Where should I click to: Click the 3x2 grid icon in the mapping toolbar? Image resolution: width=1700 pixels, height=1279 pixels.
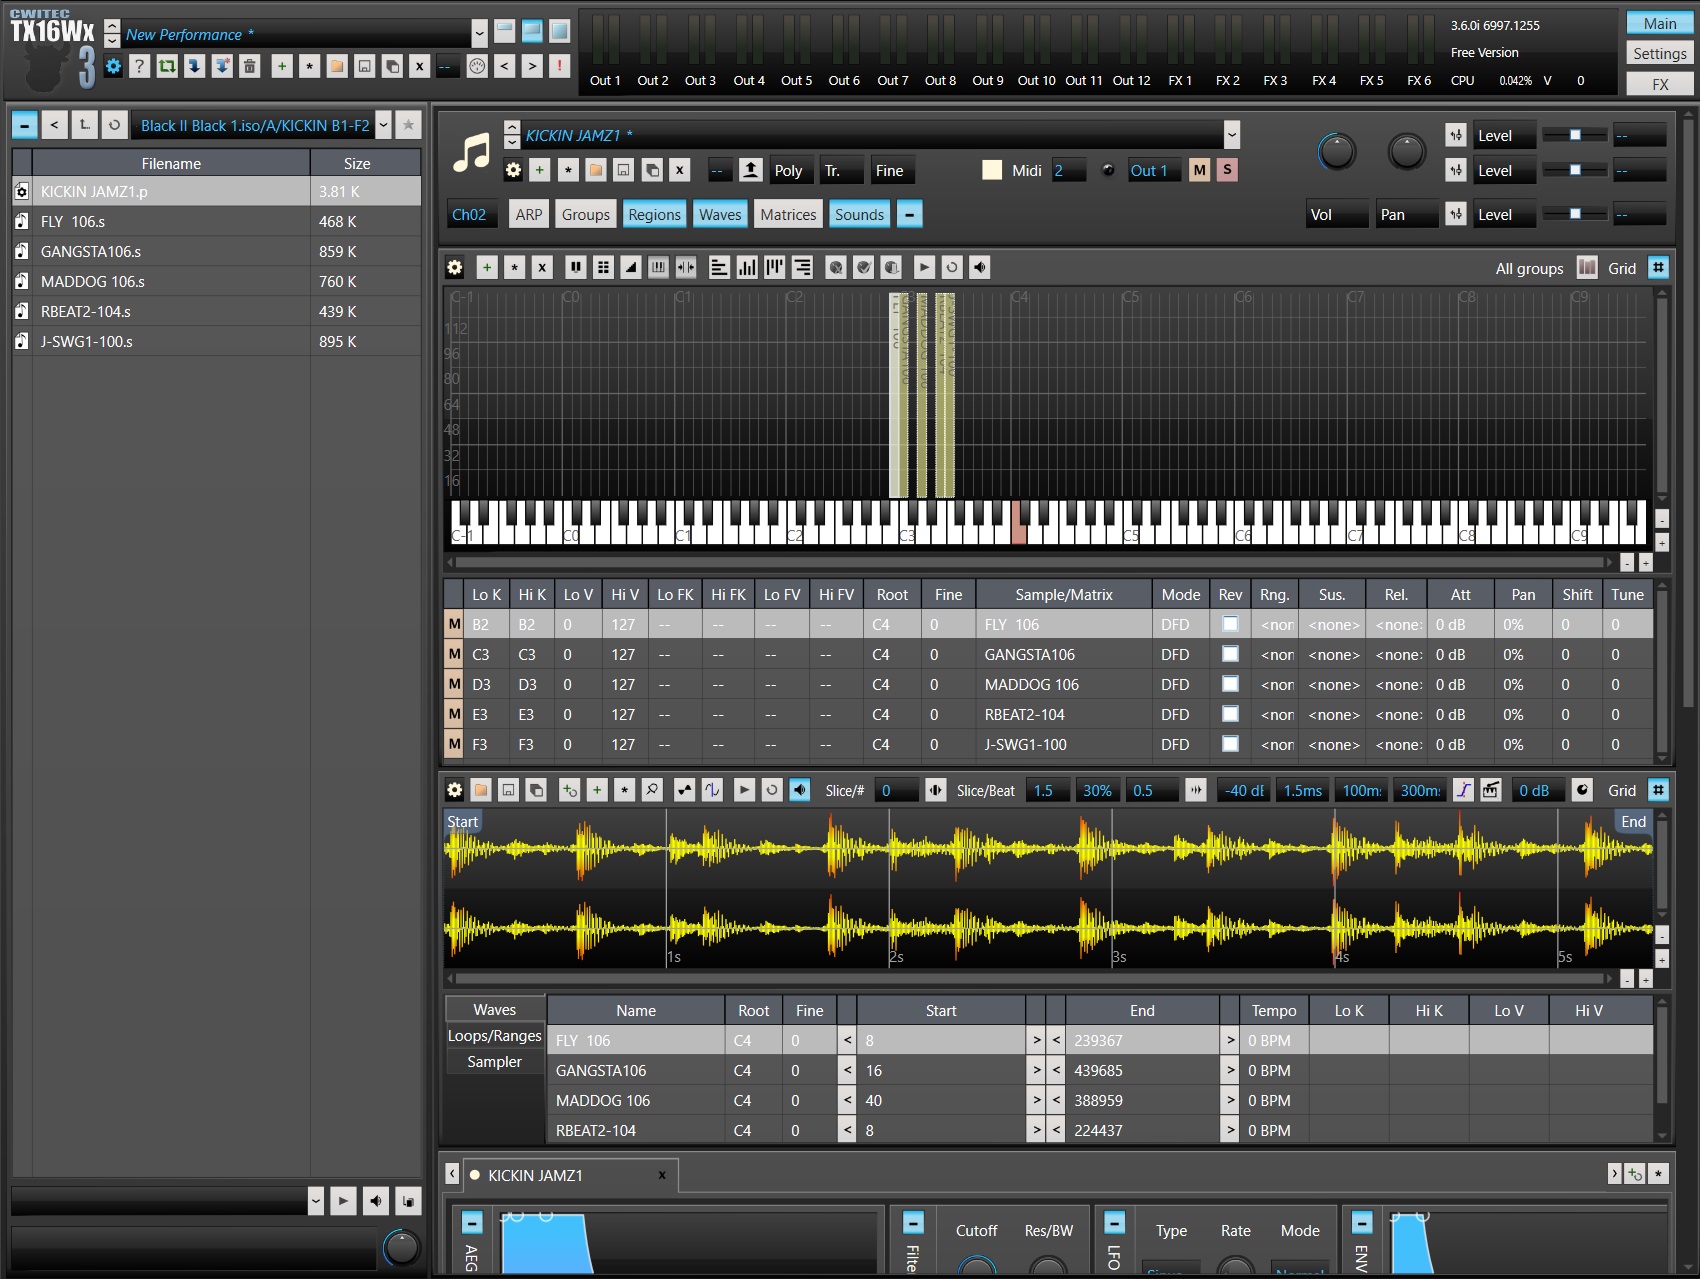(603, 267)
